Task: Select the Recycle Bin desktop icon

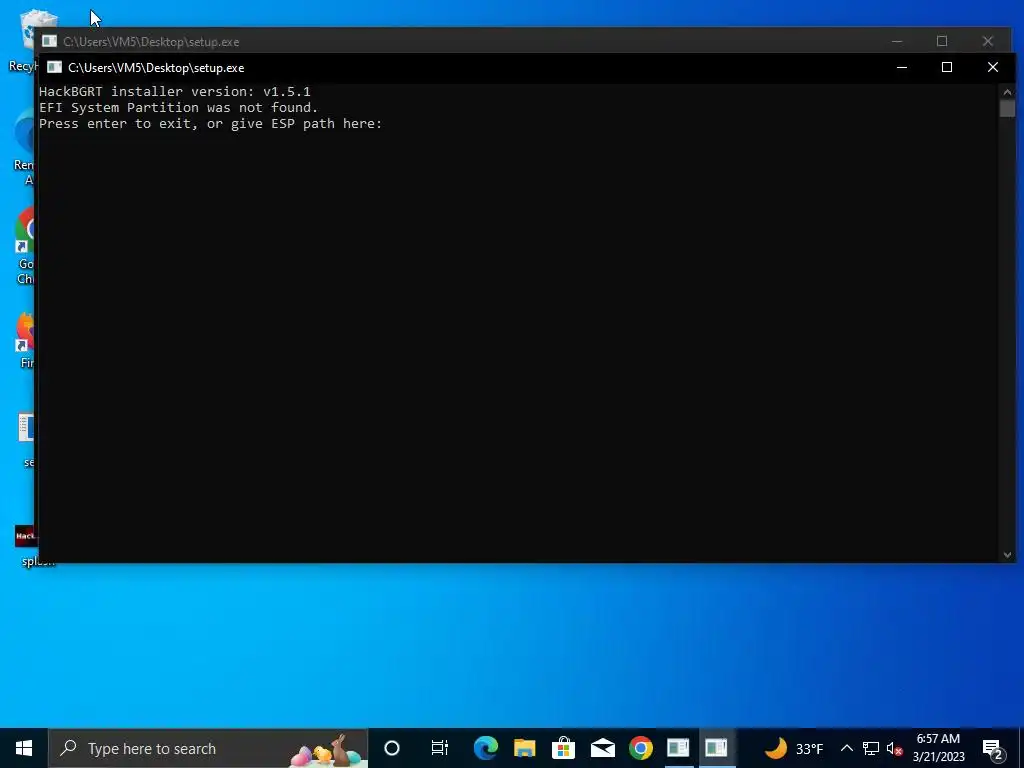Action: [x=26, y=39]
